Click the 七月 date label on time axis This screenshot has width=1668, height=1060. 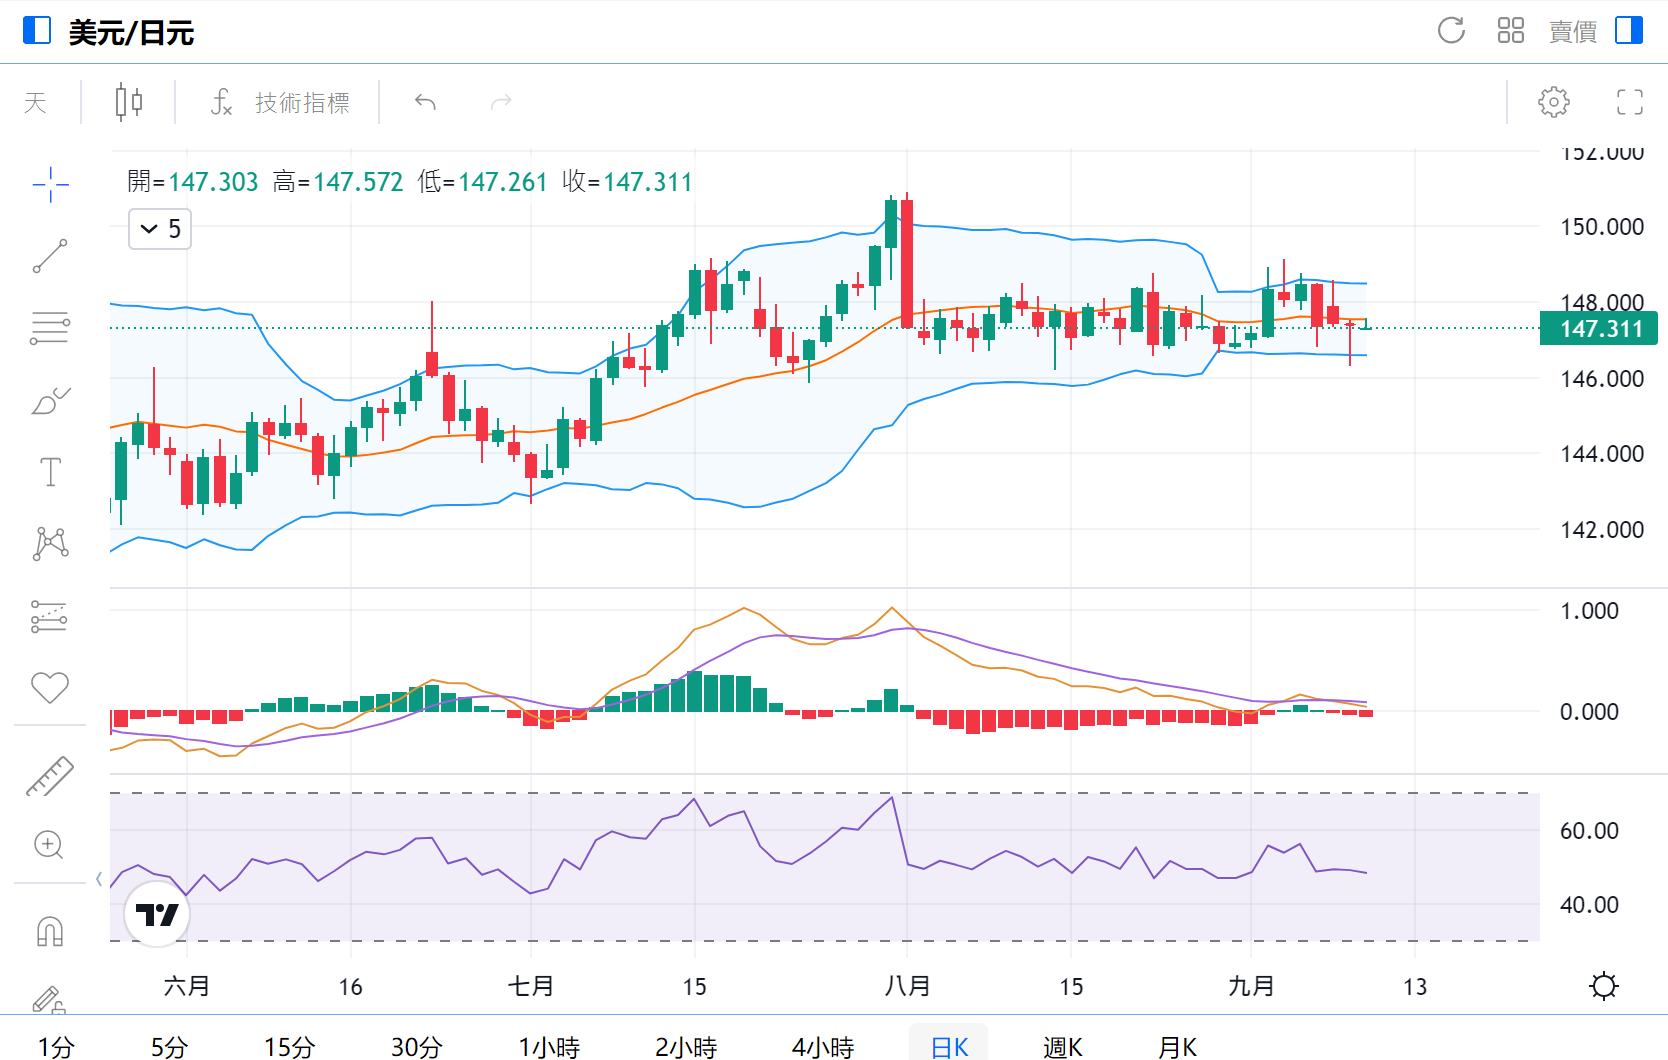tap(530, 986)
